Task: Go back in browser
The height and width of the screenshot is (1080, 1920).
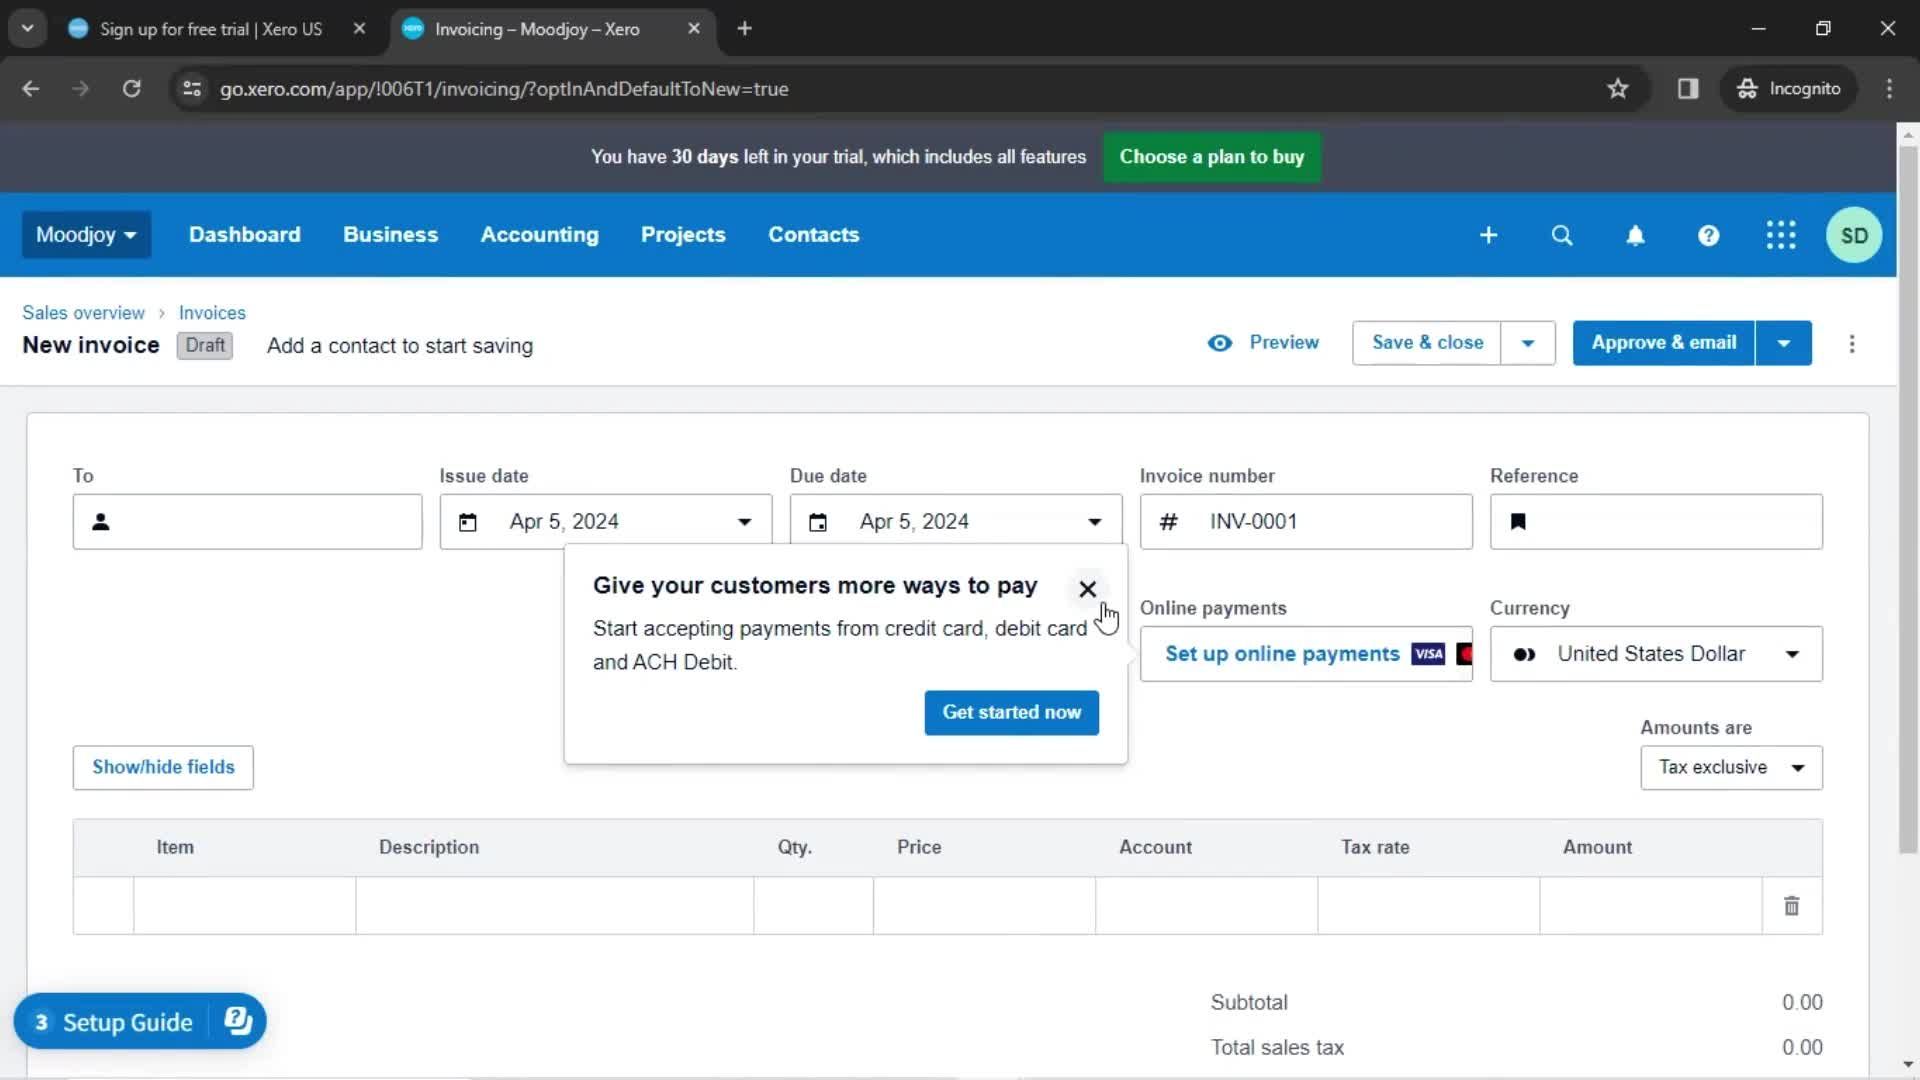Action: coord(31,89)
